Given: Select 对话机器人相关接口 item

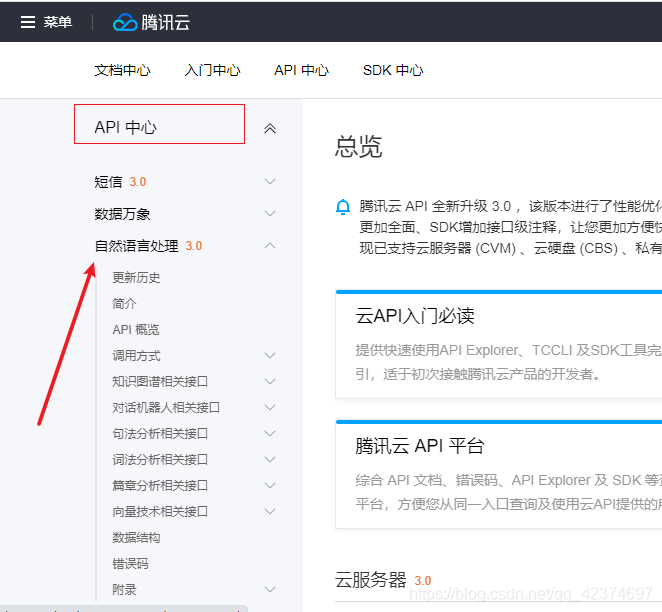Looking at the screenshot, I should pyautogui.click(x=166, y=408).
